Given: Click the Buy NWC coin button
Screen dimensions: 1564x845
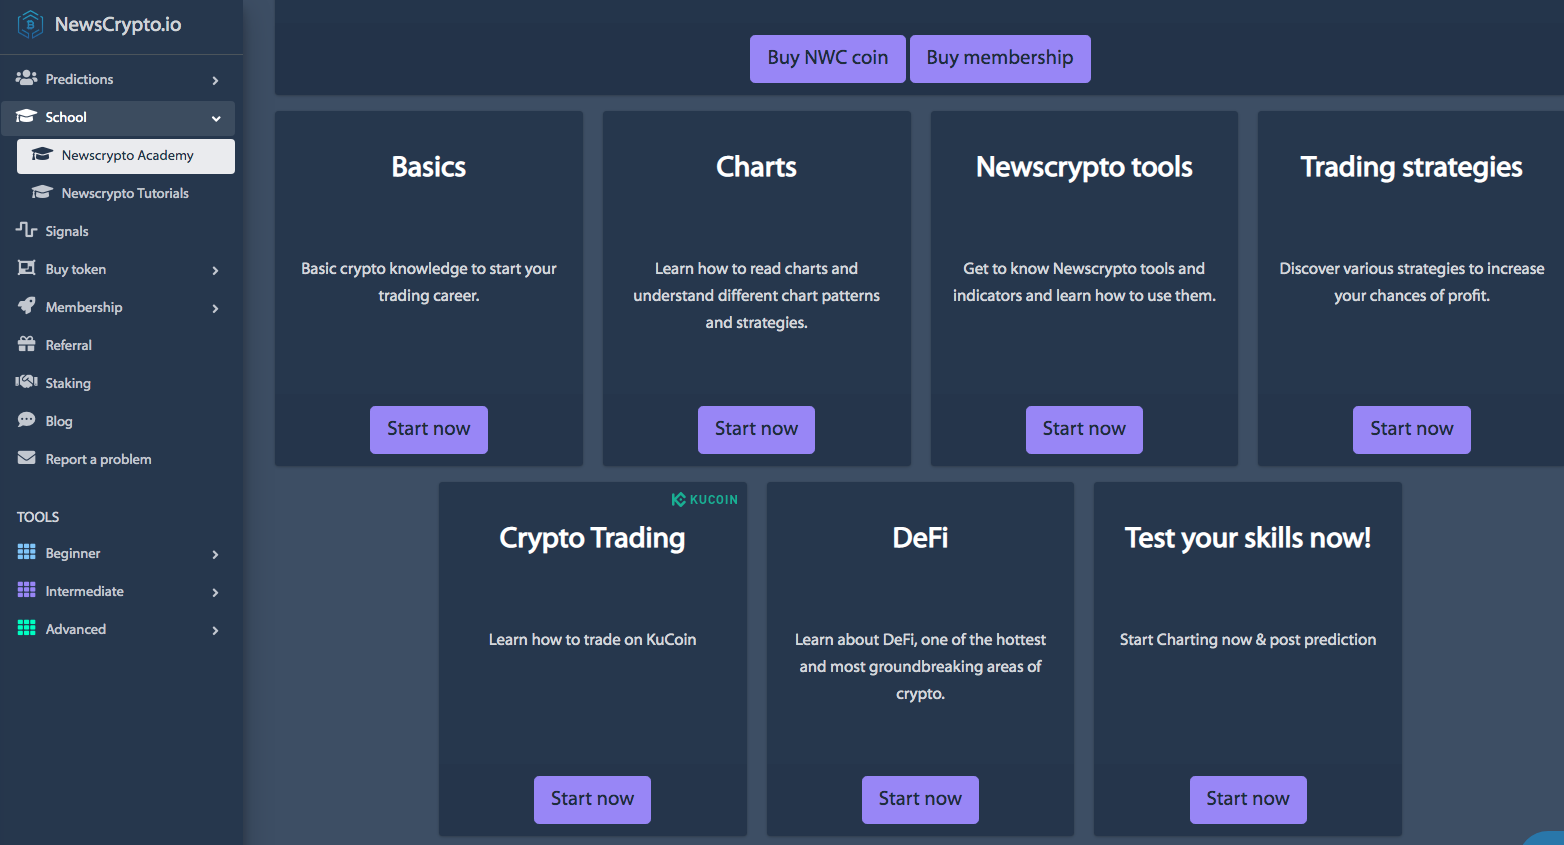Looking at the screenshot, I should [x=828, y=58].
